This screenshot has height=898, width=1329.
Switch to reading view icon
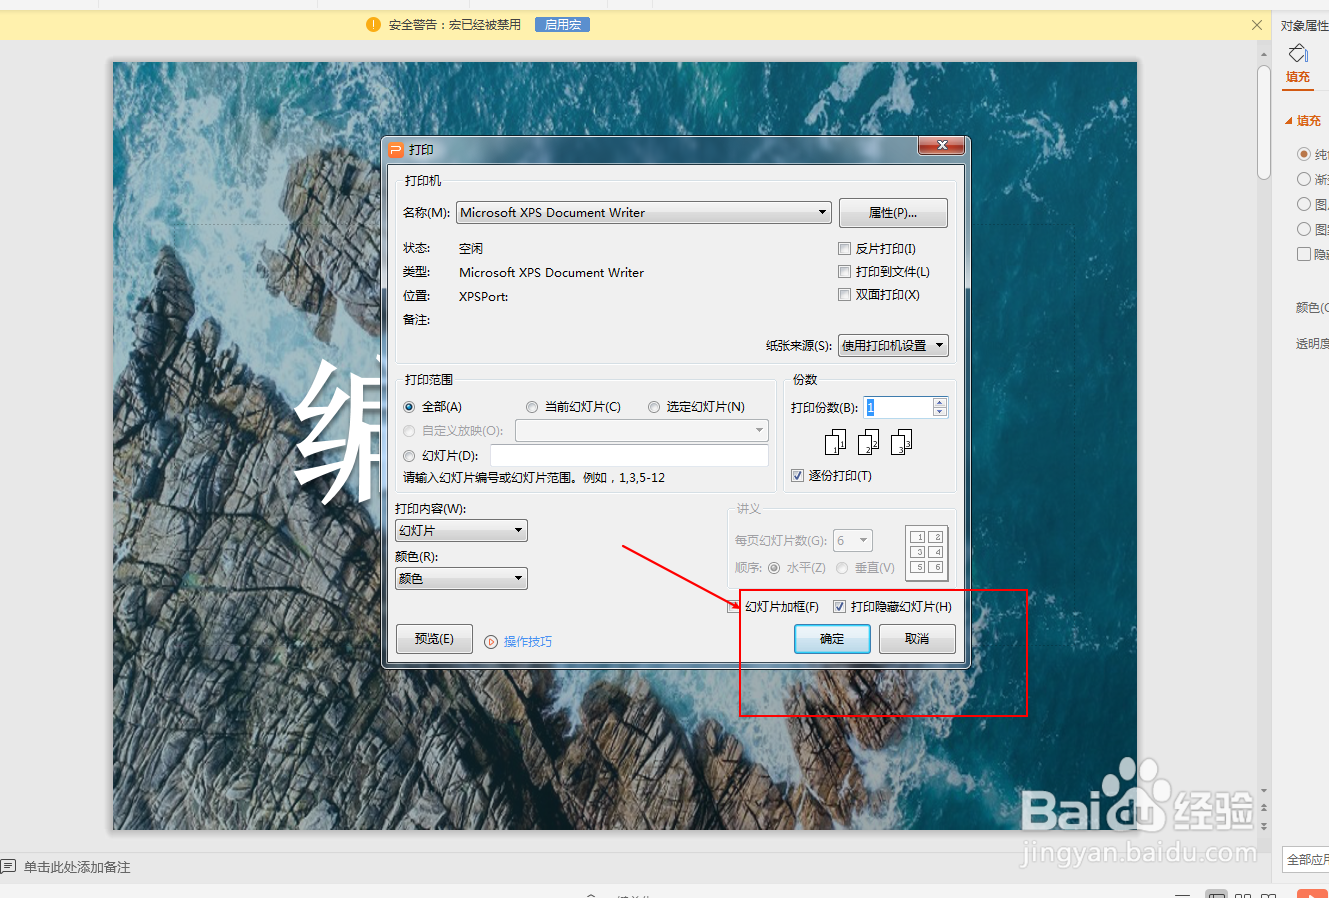pyautogui.click(x=1268, y=895)
